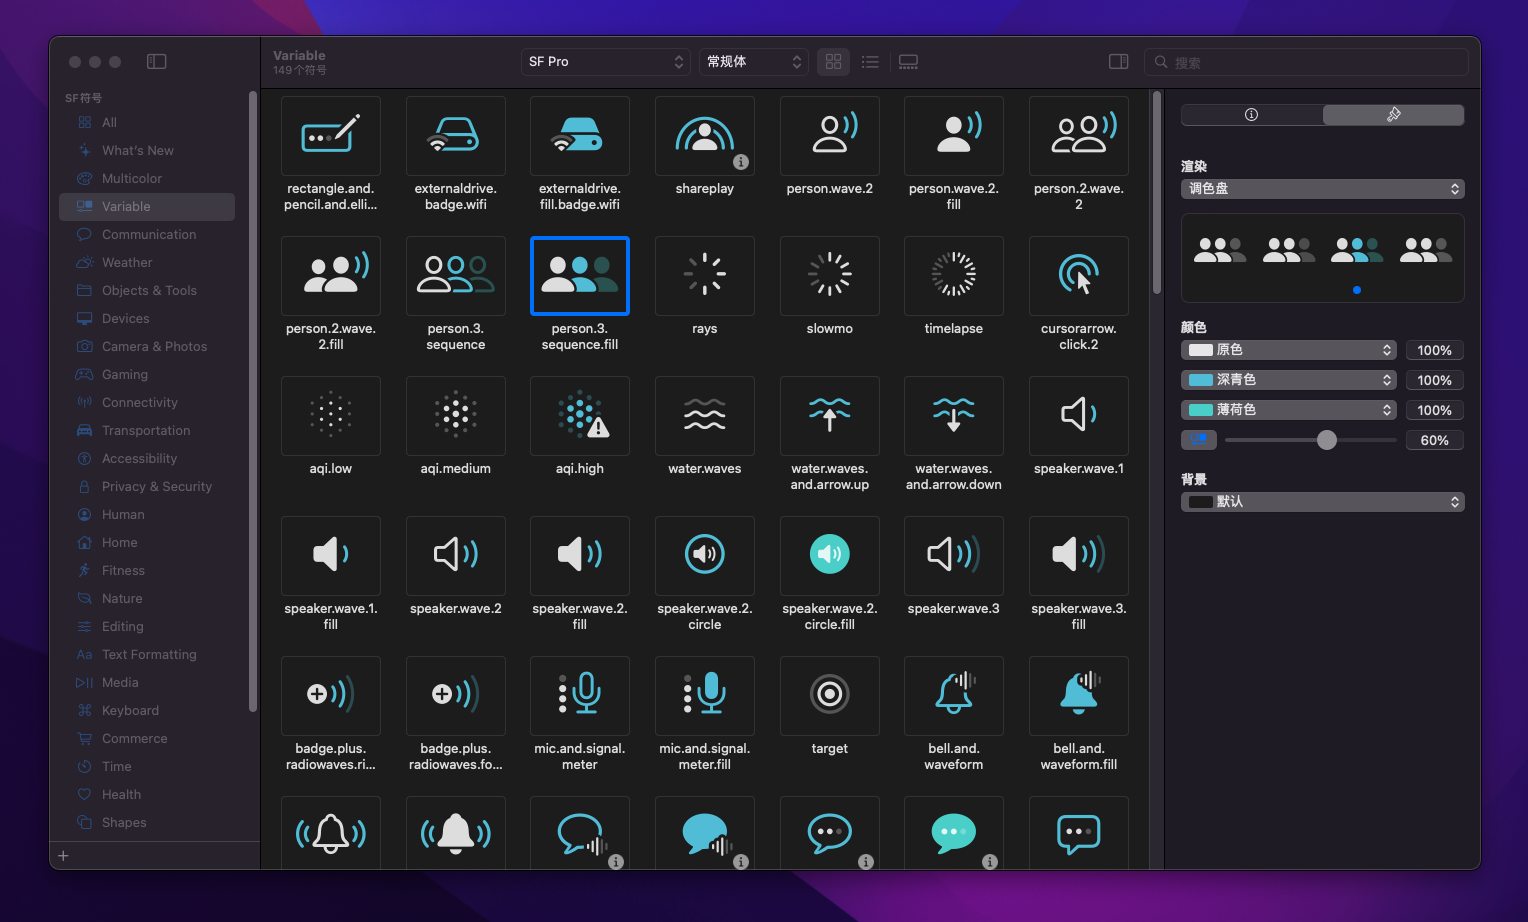
Task: Select the externaldrive.fill.badge.wifi symbol
Action: click(x=580, y=136)
